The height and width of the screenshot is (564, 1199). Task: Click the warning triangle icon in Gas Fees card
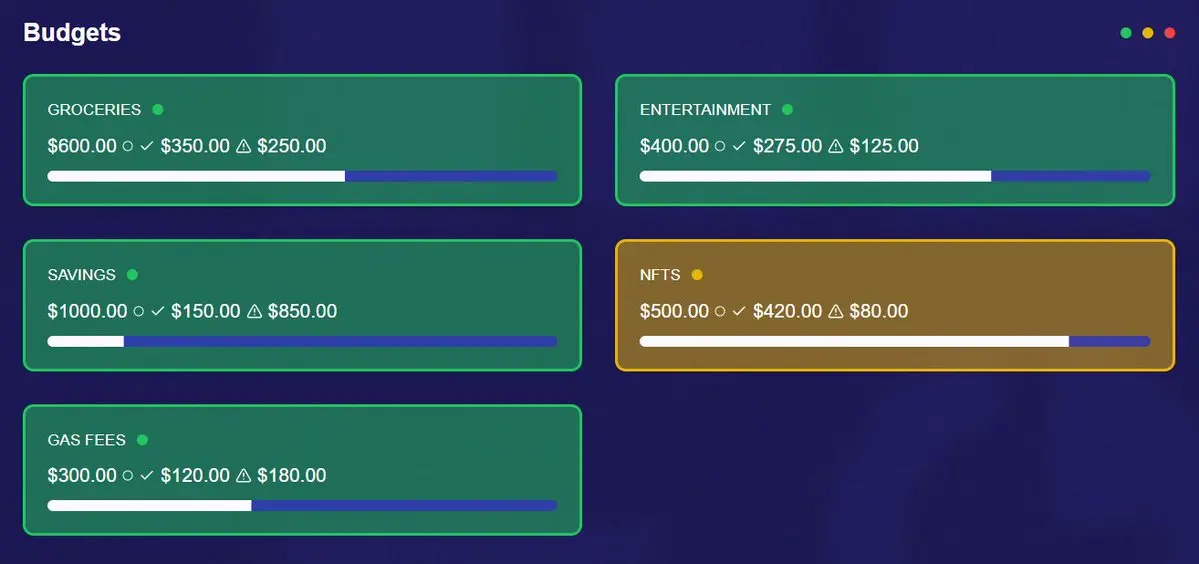tap(243, 475)
